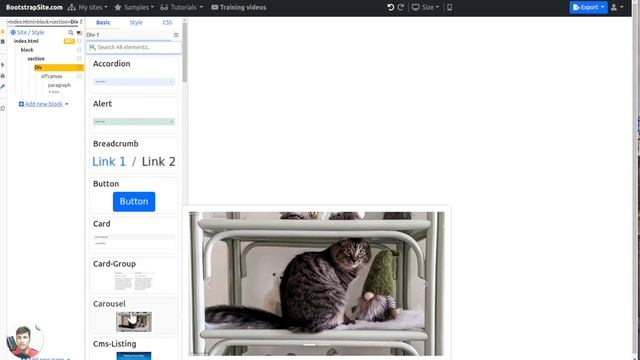Screen dimensions: 640x360
Task: Click the search magnifier in Site panel
Action: (71, 32)
